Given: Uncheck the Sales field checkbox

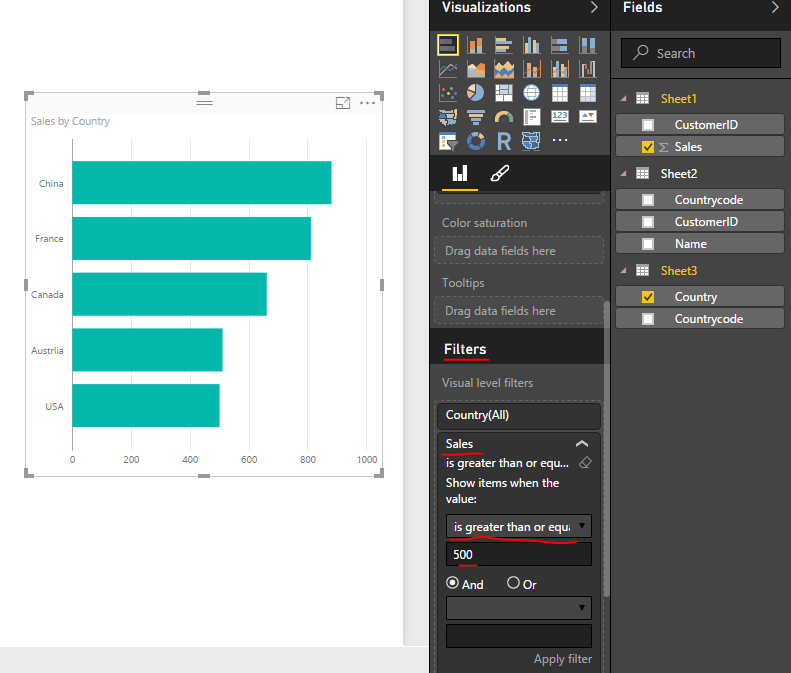Looking at the screenshot, I should 648,147.
